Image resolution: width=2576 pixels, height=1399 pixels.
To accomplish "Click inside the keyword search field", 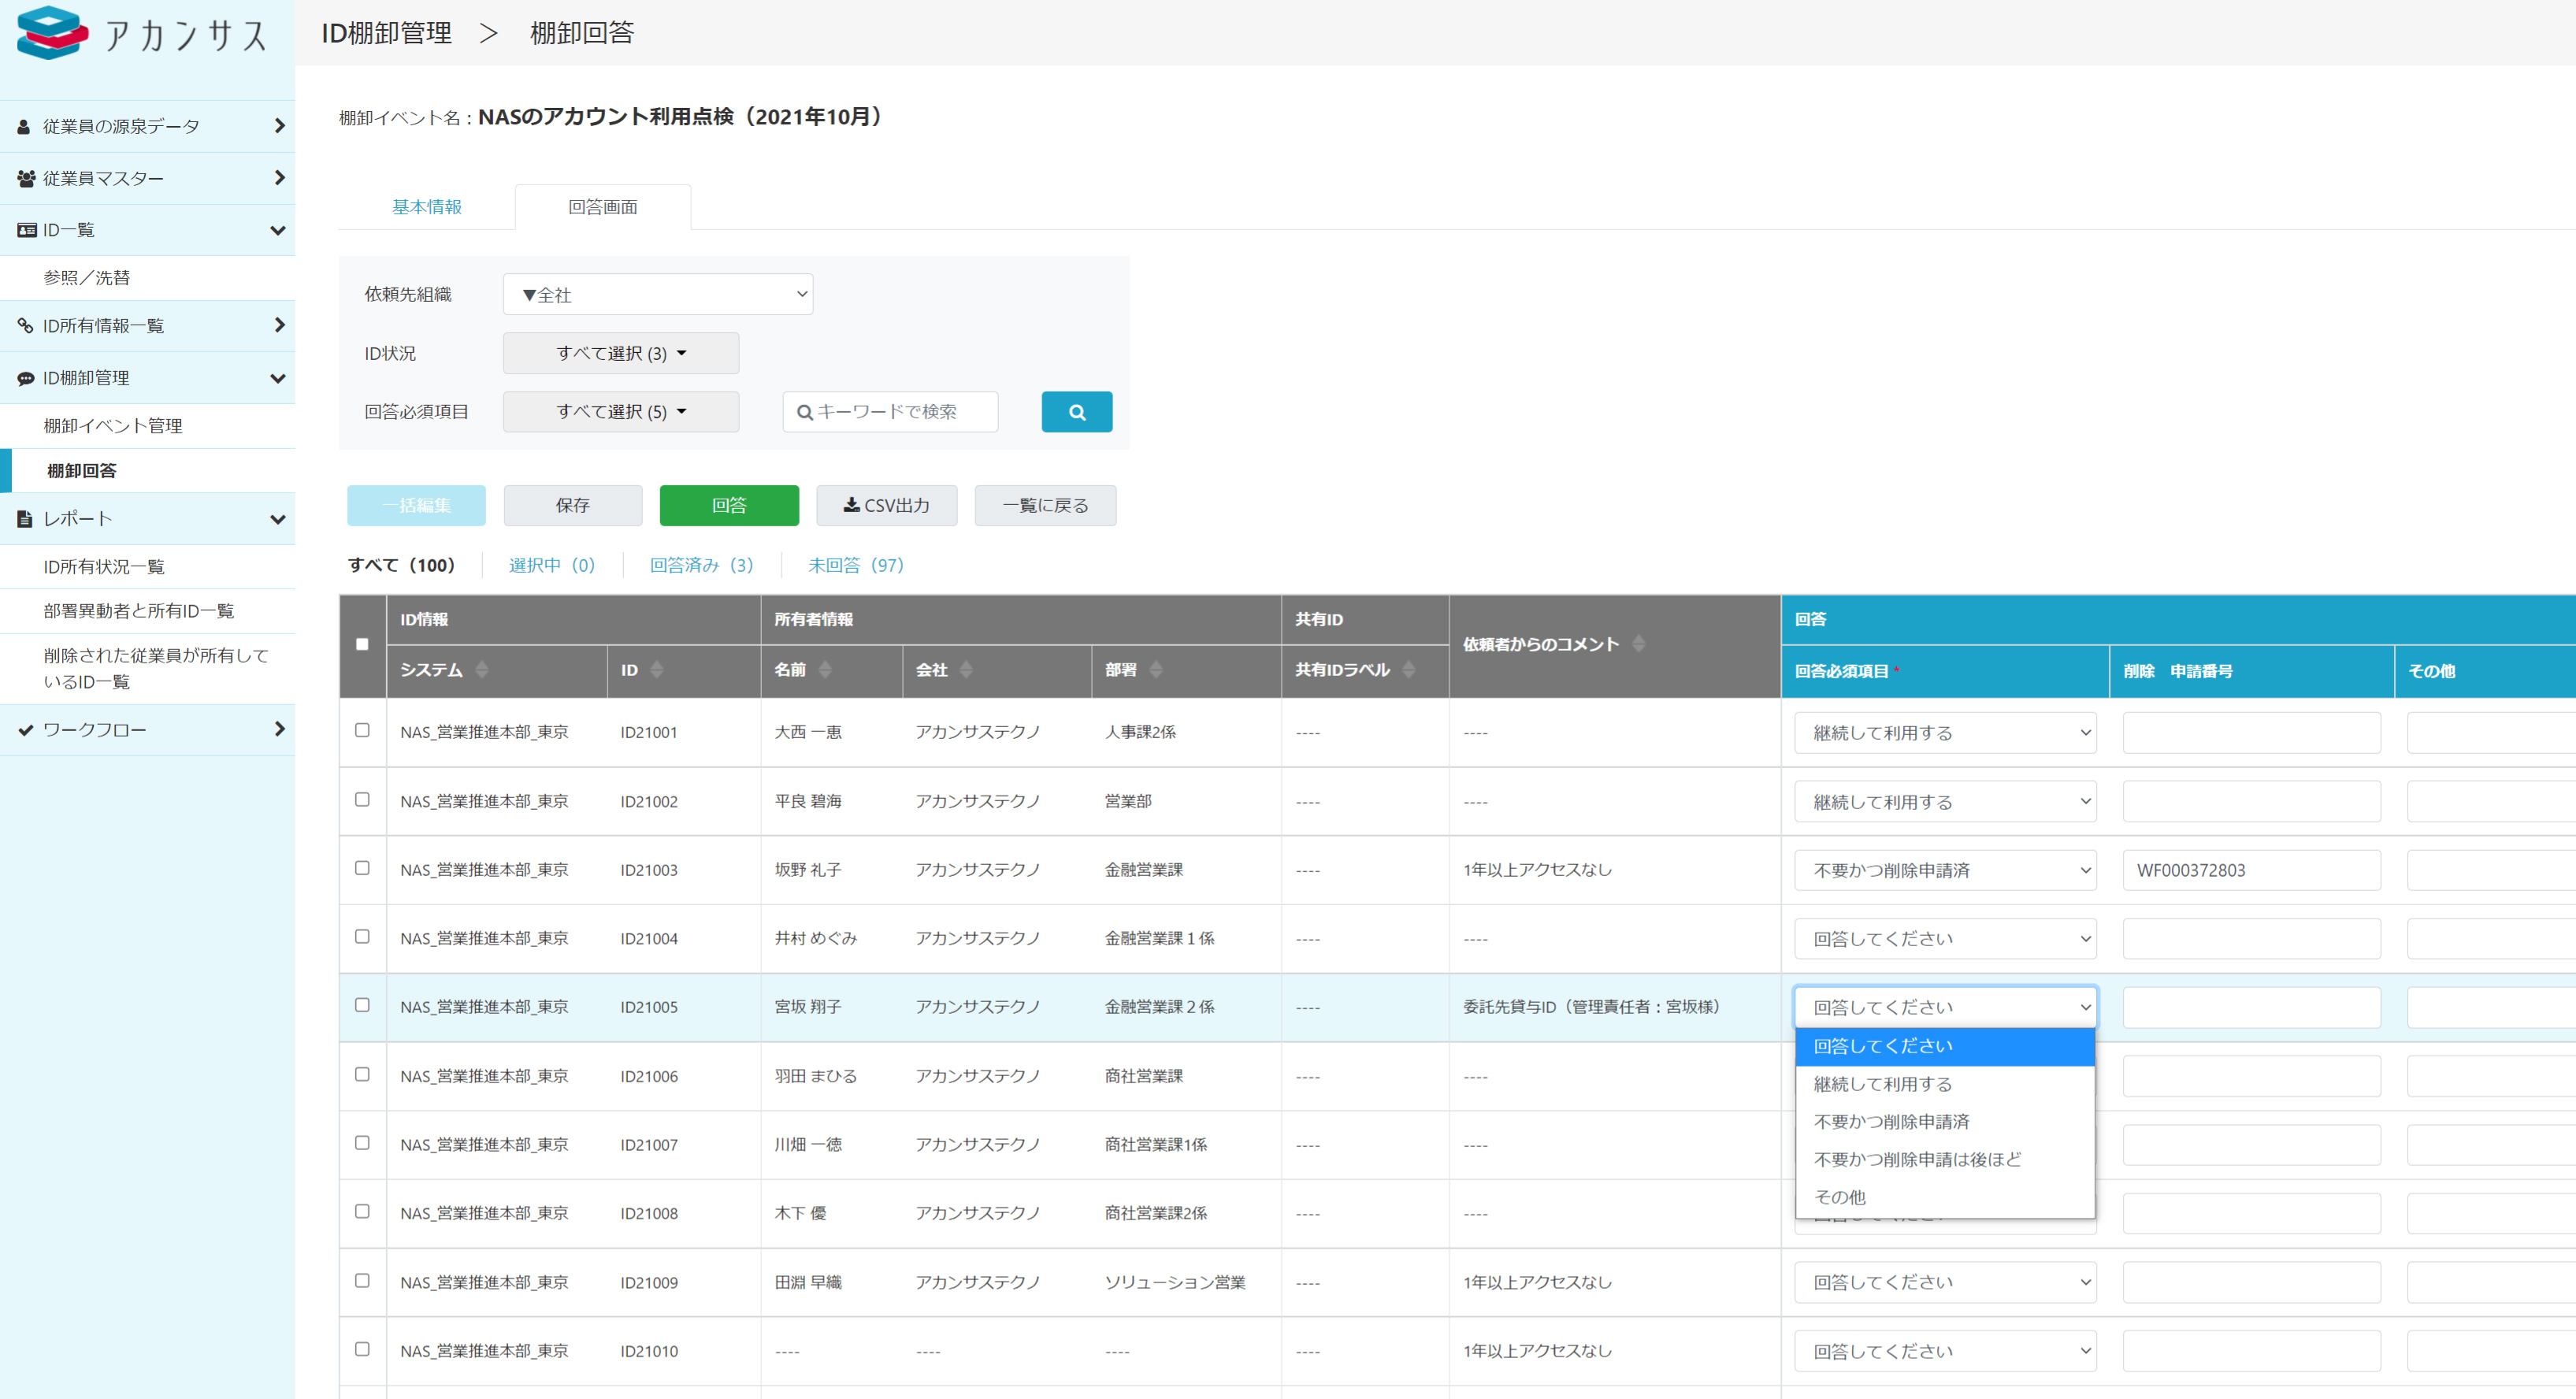I will pos(890,411).
